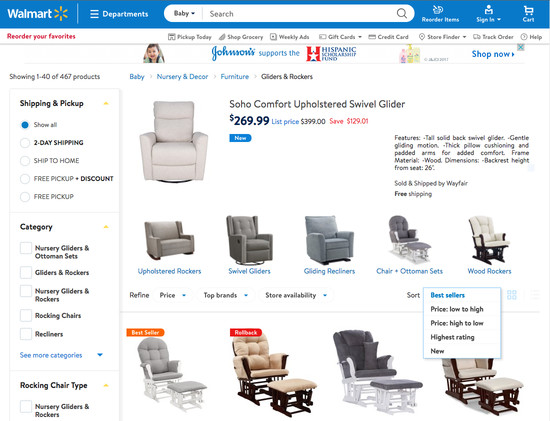Check the Recliners category checkbox
This screenshot has width=550, height=421.
coord(26,334)
